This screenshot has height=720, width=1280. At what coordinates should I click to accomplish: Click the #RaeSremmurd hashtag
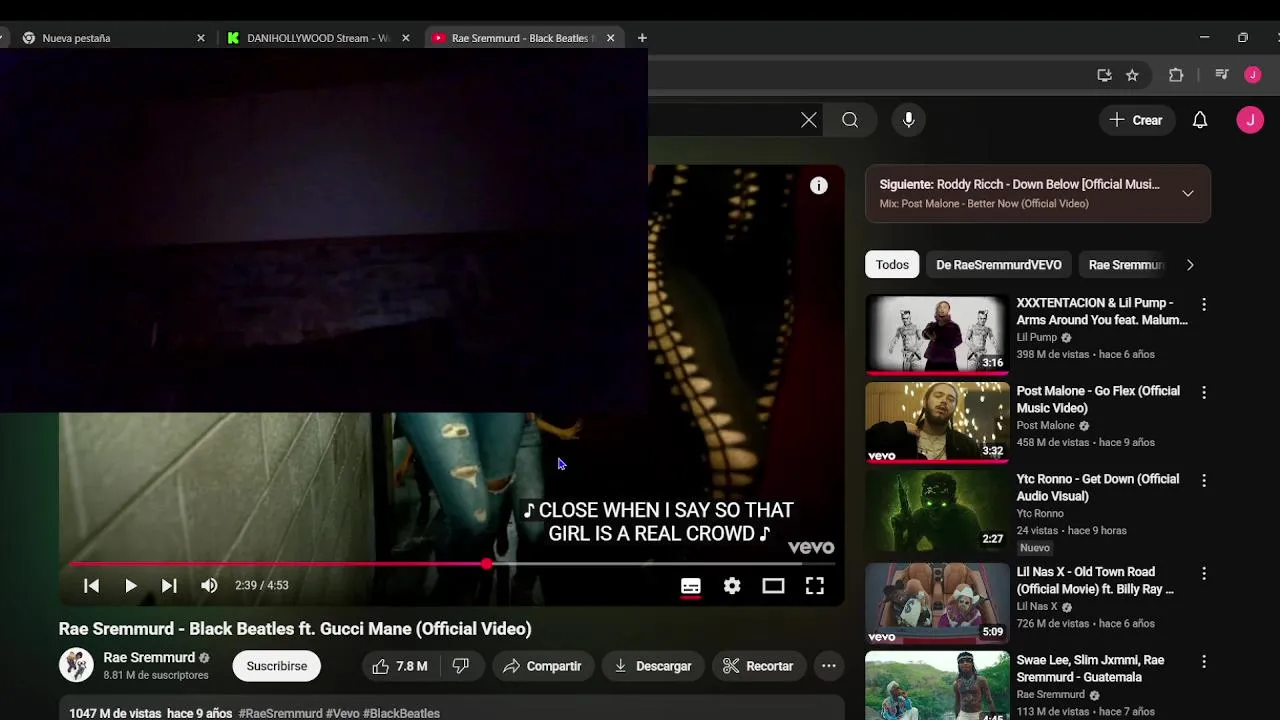click(280, 713)
